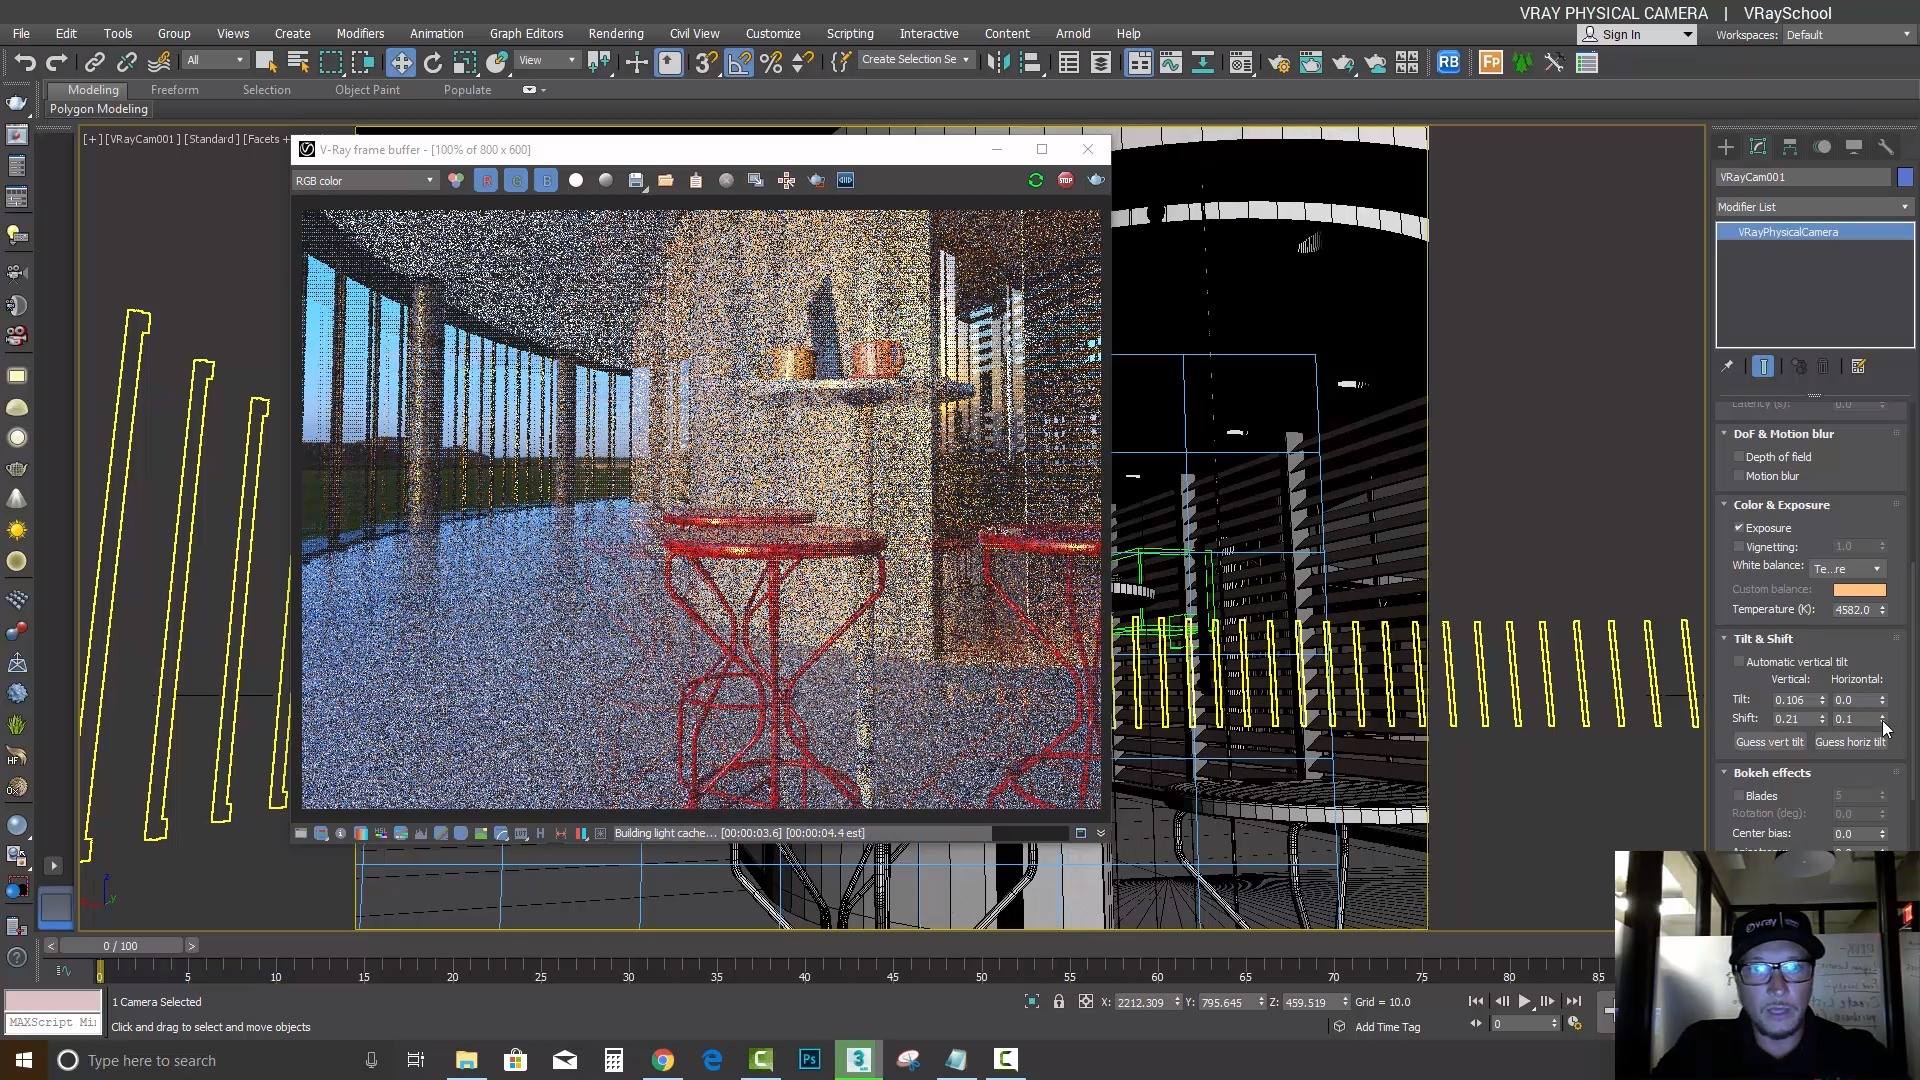Click the Custom balance color swatch
The image size is (1920, 1080).
point(1859,590)
